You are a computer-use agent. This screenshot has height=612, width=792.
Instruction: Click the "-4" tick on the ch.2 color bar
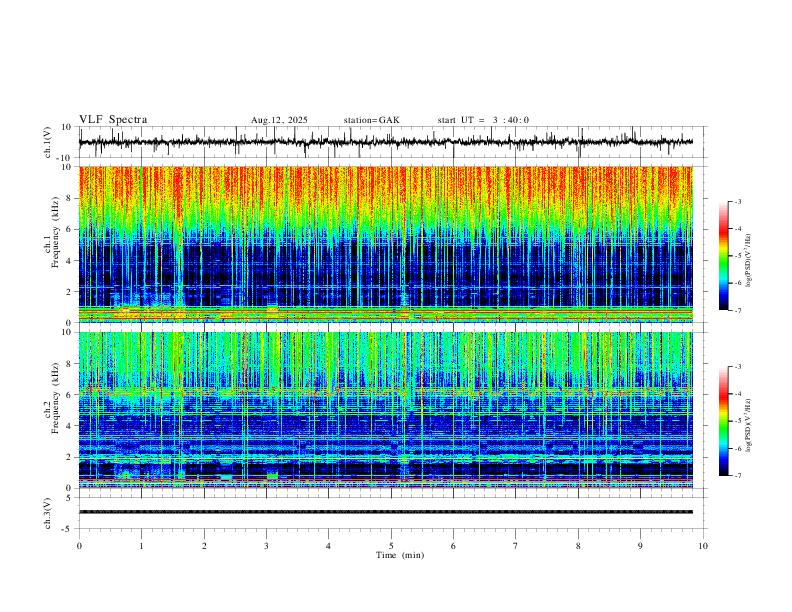pos(737,394)
